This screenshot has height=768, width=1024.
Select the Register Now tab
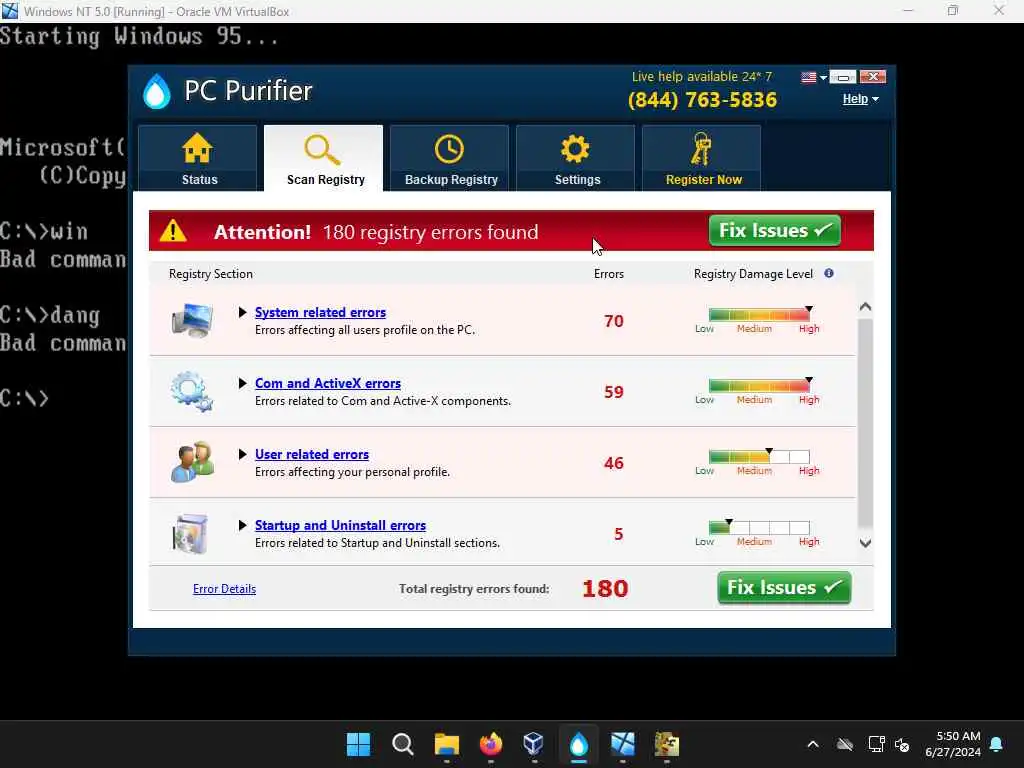click(x=702, y=158)
